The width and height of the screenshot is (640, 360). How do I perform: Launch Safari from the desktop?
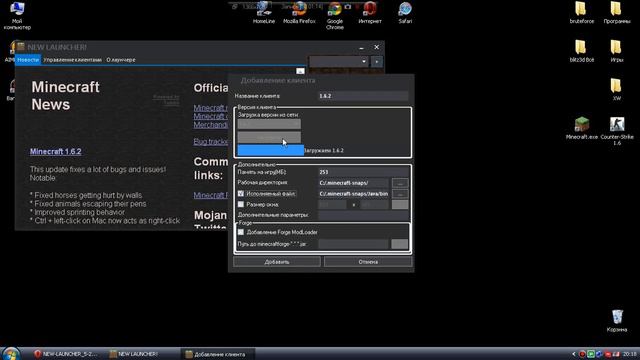(405, 13)
